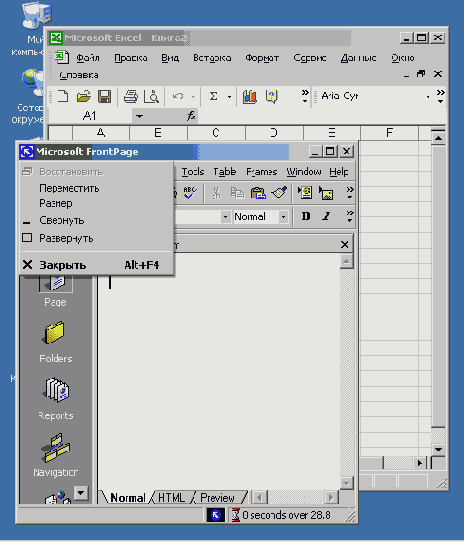Click the Copy icon in FrontPage toolbar
464x542 pixels.
coord(237,193)
